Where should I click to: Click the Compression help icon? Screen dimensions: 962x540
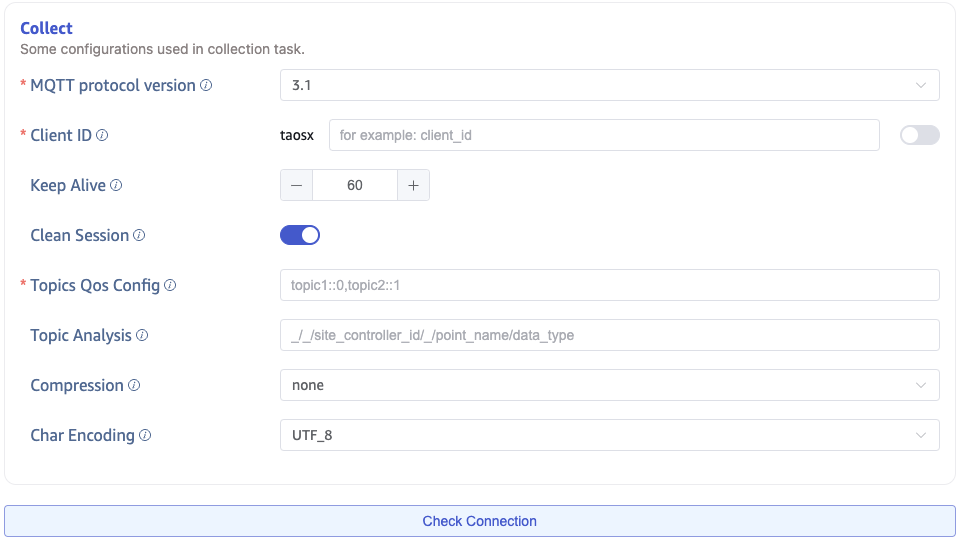pos(134,386)
